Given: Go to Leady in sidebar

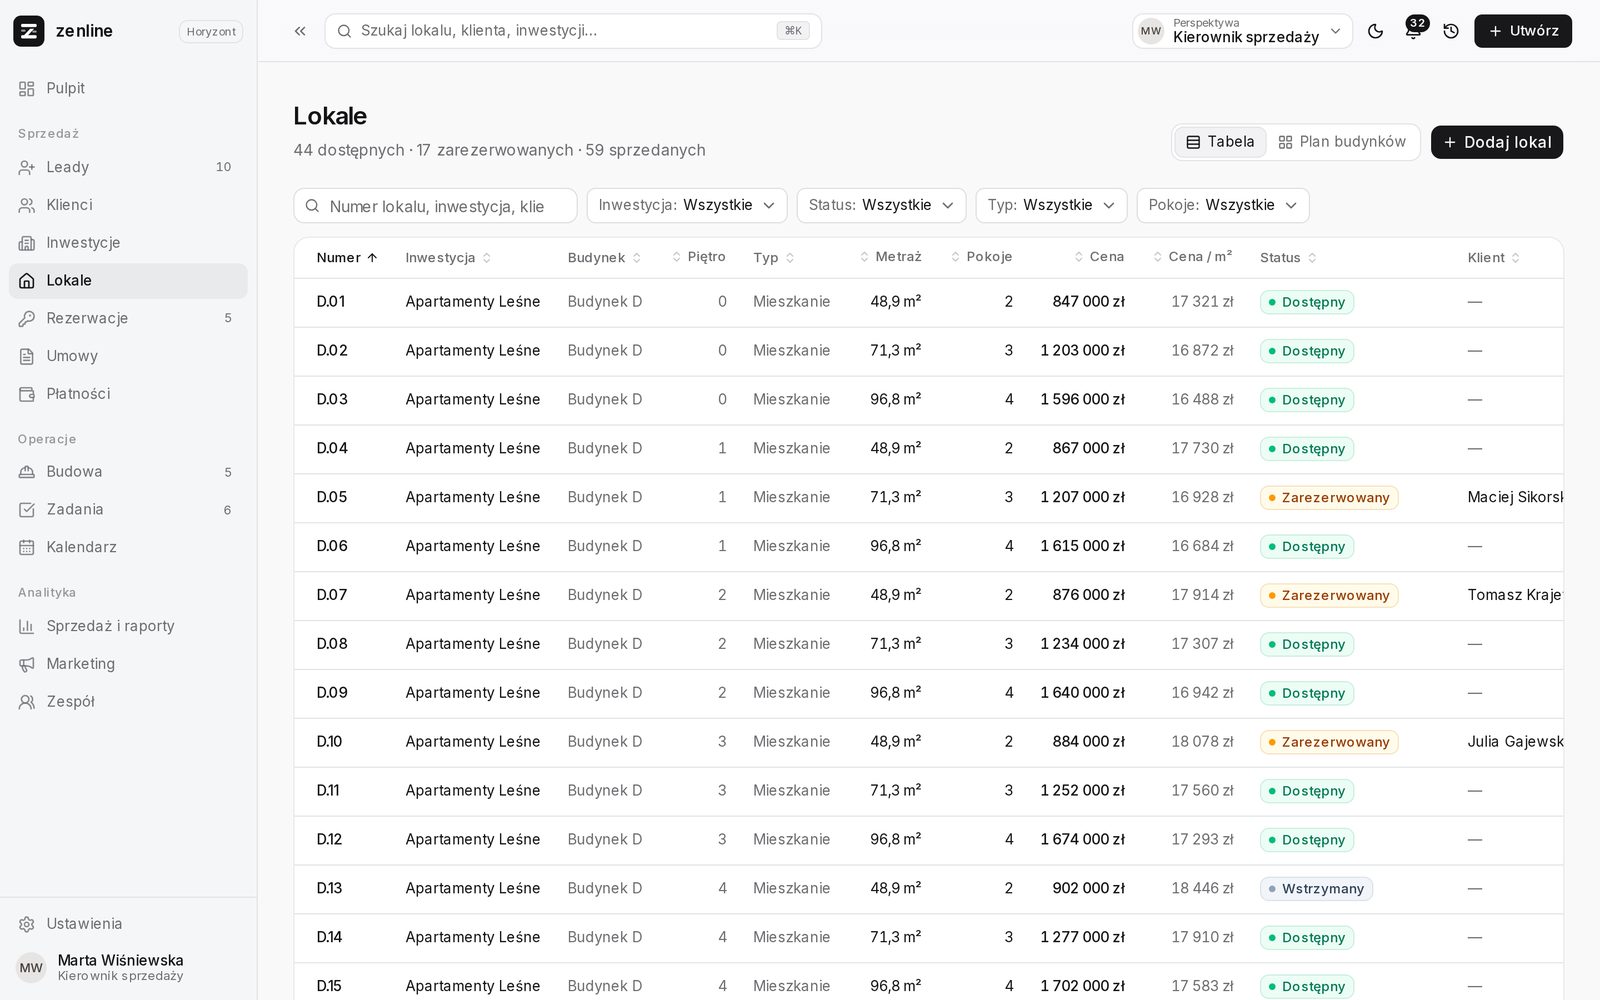Looking at the screenshot, I should coord(128,167).
